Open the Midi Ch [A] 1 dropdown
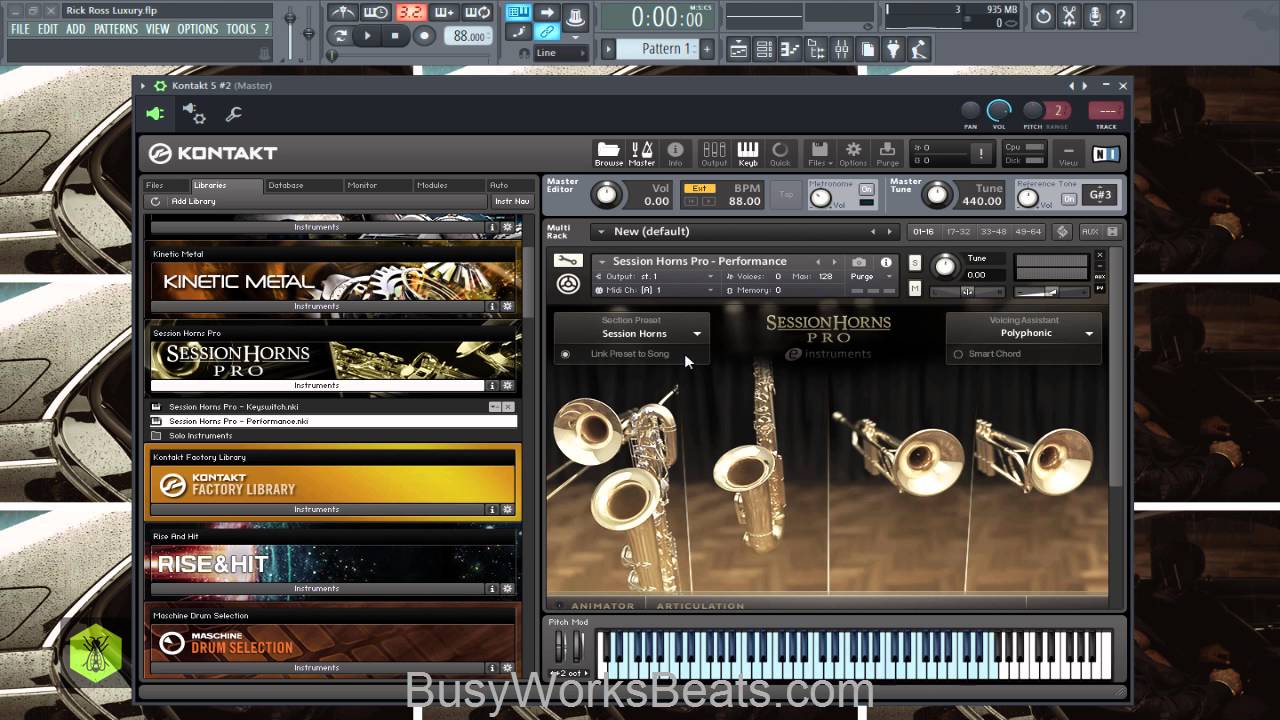 [x=654, y=290]
